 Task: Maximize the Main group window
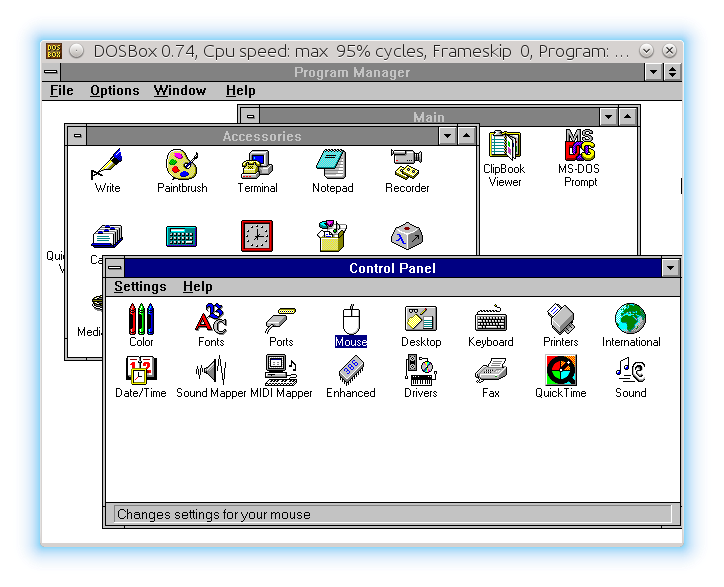point(627,116)
